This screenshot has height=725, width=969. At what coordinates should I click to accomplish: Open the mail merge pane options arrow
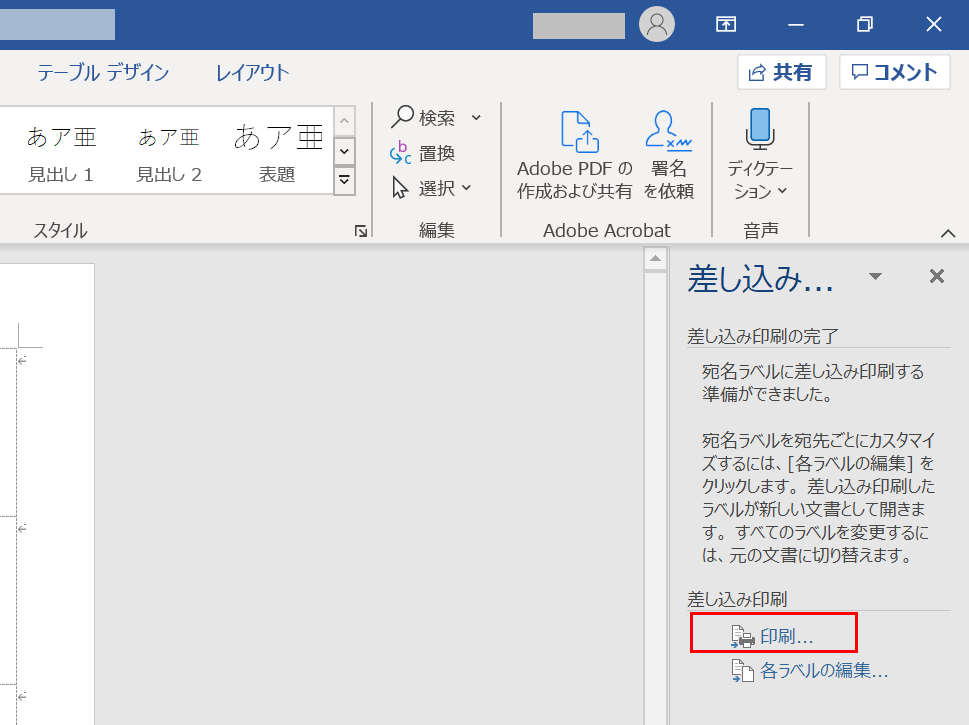point(875,277)
